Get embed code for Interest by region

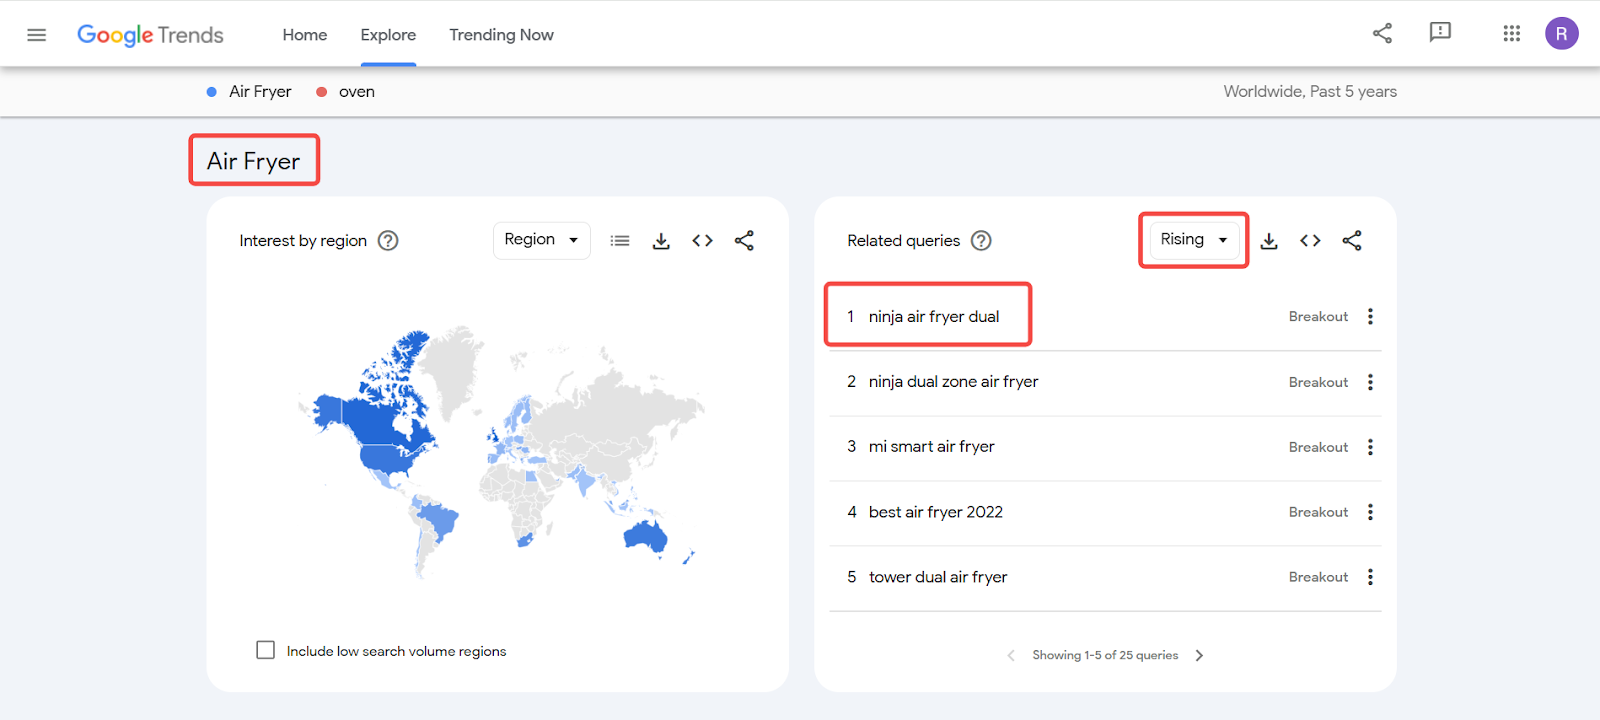702,241
